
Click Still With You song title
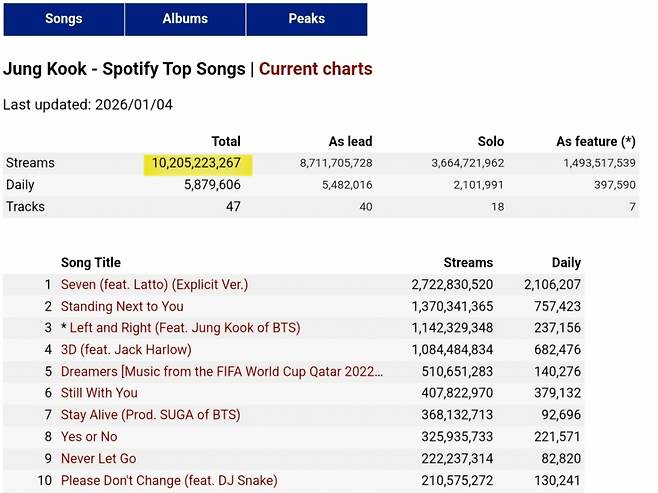[99, 393]
